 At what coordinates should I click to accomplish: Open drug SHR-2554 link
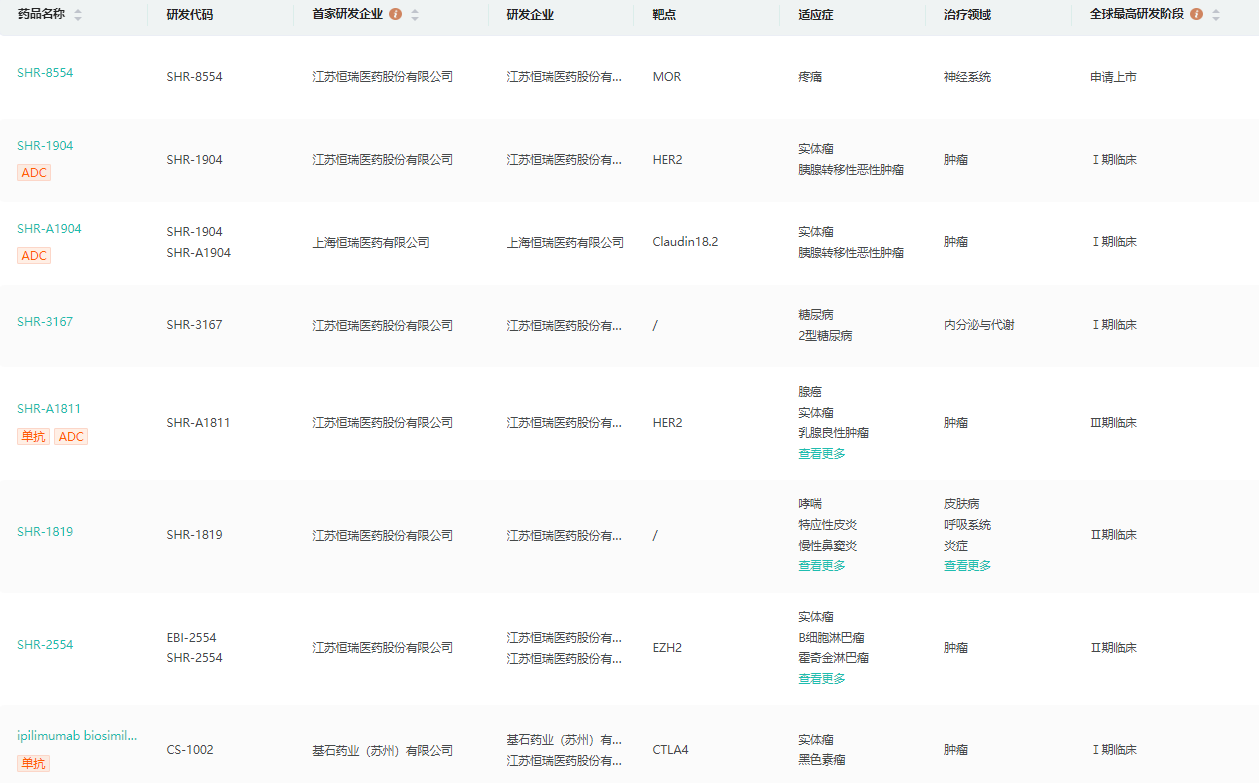(x=45, y=645)
